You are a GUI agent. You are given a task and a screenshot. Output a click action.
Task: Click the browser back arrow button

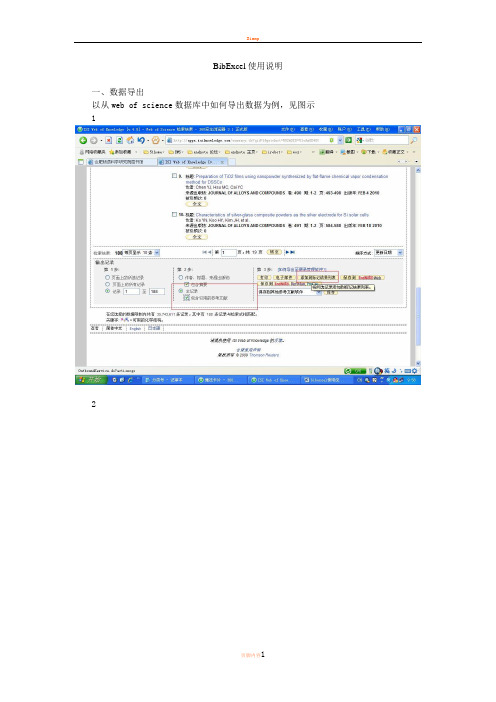pyautogui.click(x=83, y=140)
